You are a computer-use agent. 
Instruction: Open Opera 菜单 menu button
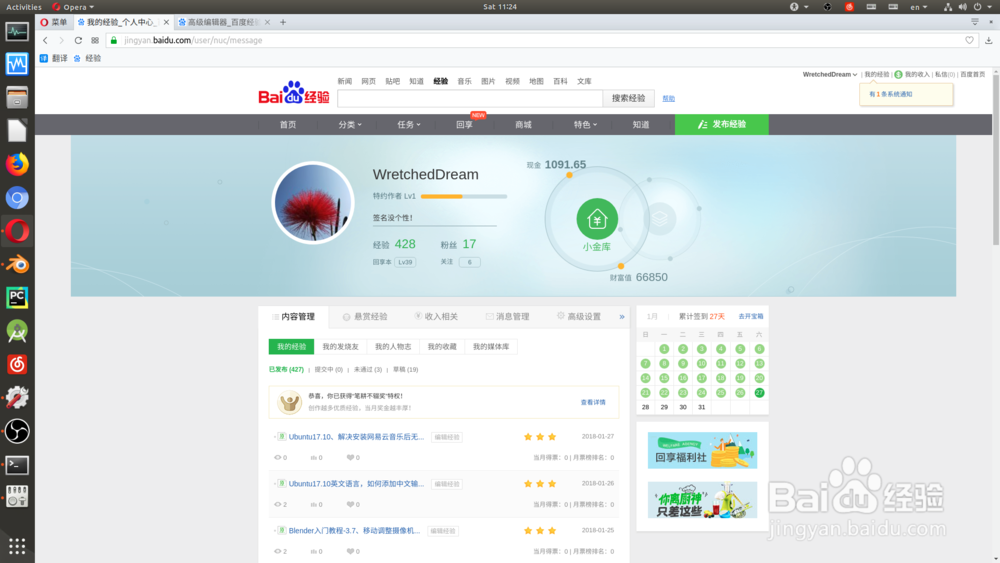point(54,22)
